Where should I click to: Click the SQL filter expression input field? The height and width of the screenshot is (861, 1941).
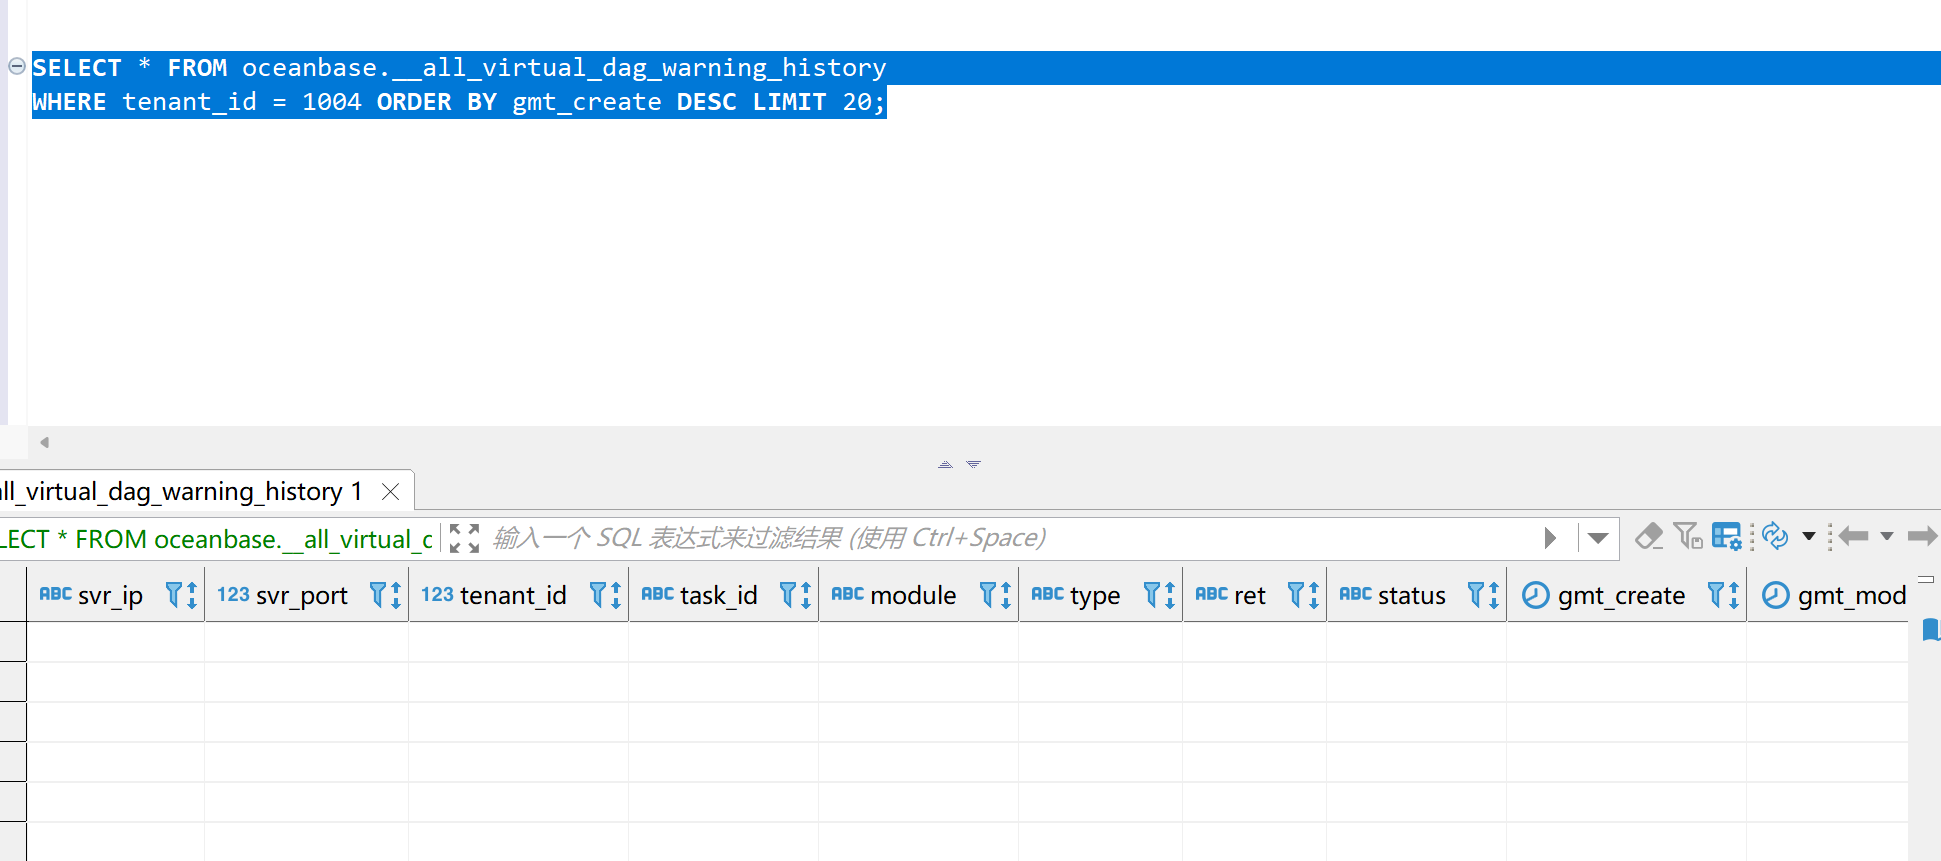(x=1000, y=538)
